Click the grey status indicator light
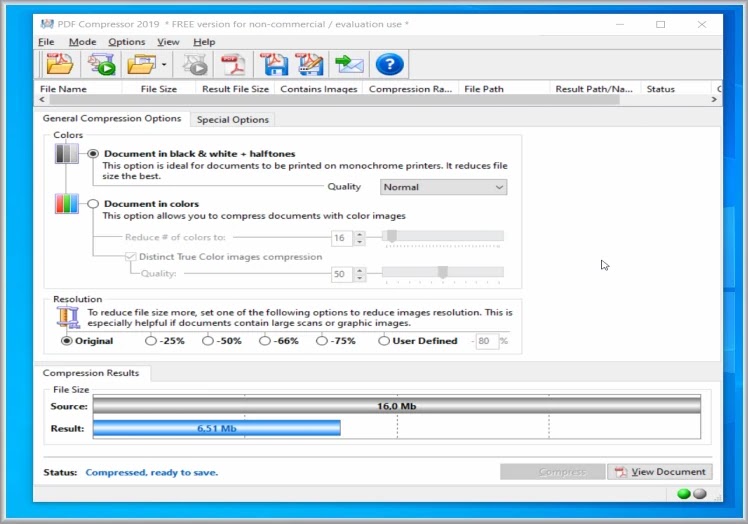This screenshot has width=748, height=524. tap(700, 493)
